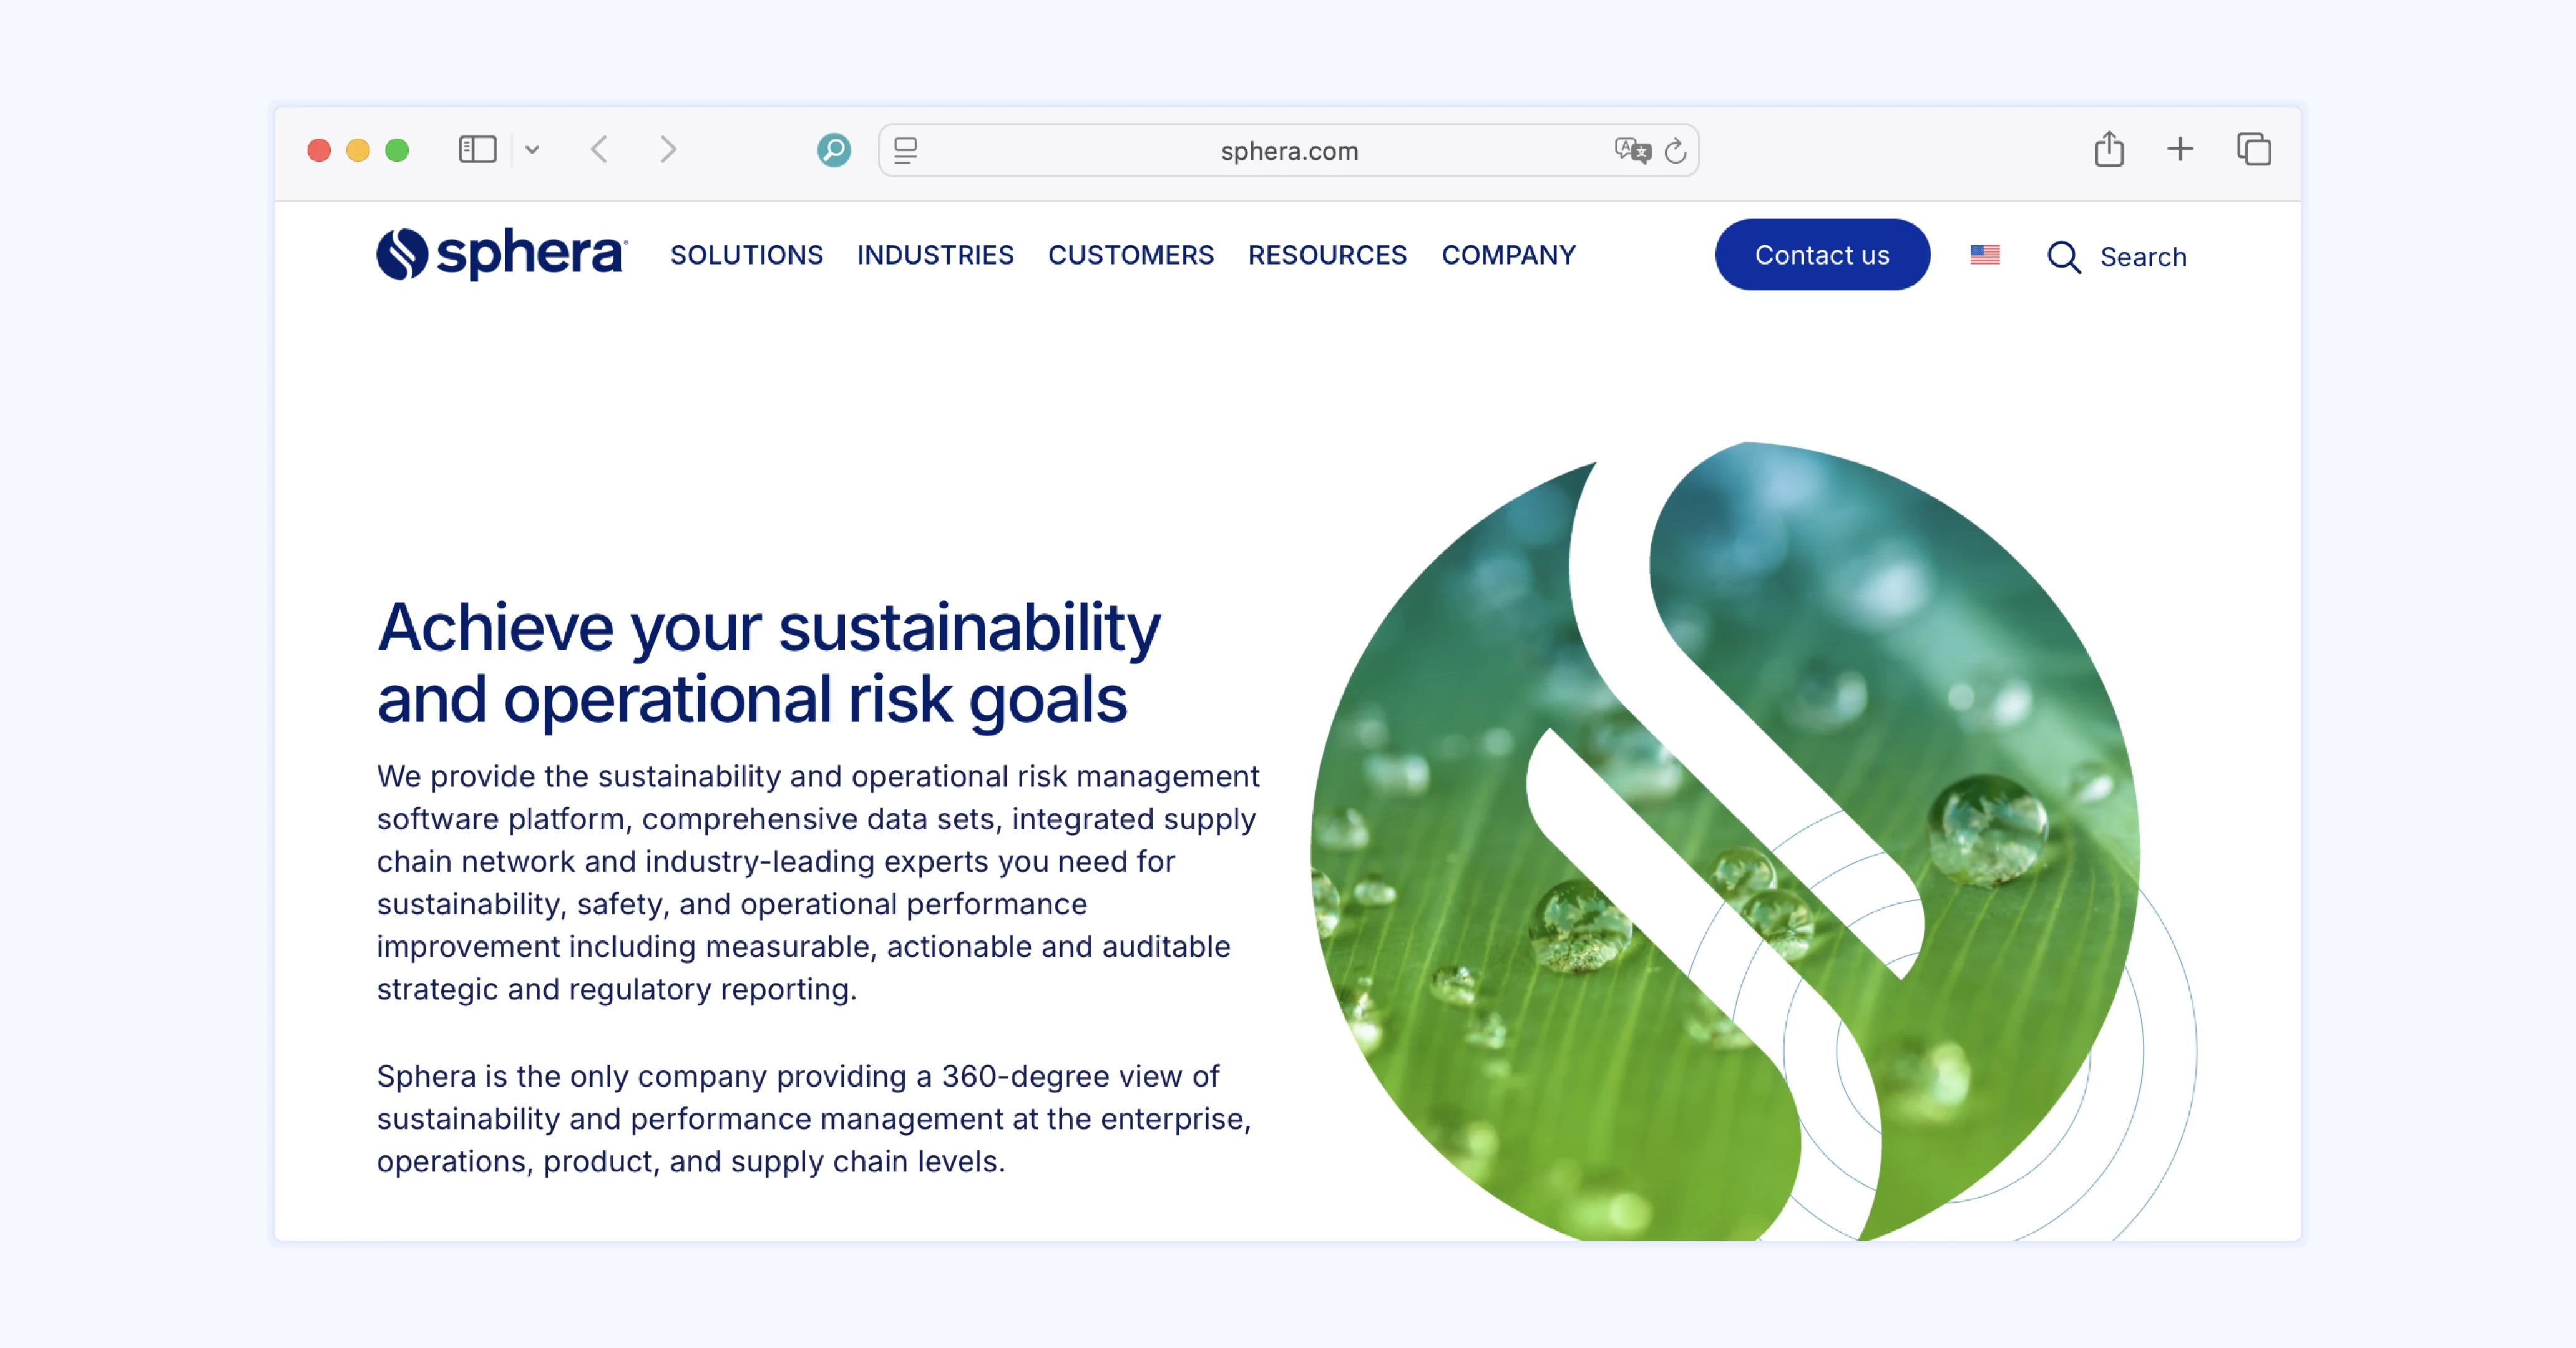This screenshot has height=1348, width=2576.
Task: Open the Share button
Action: coord(2109,149)
